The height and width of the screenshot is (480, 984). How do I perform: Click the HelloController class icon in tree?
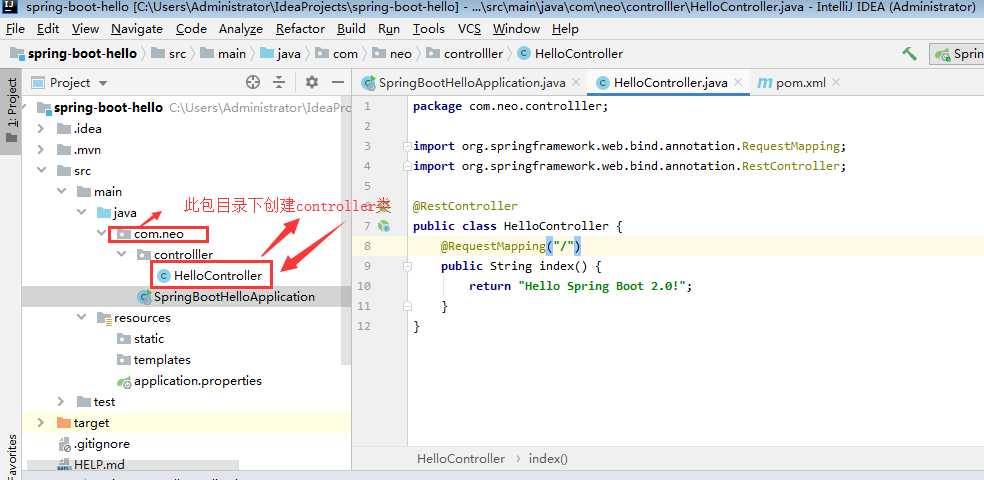164,275
